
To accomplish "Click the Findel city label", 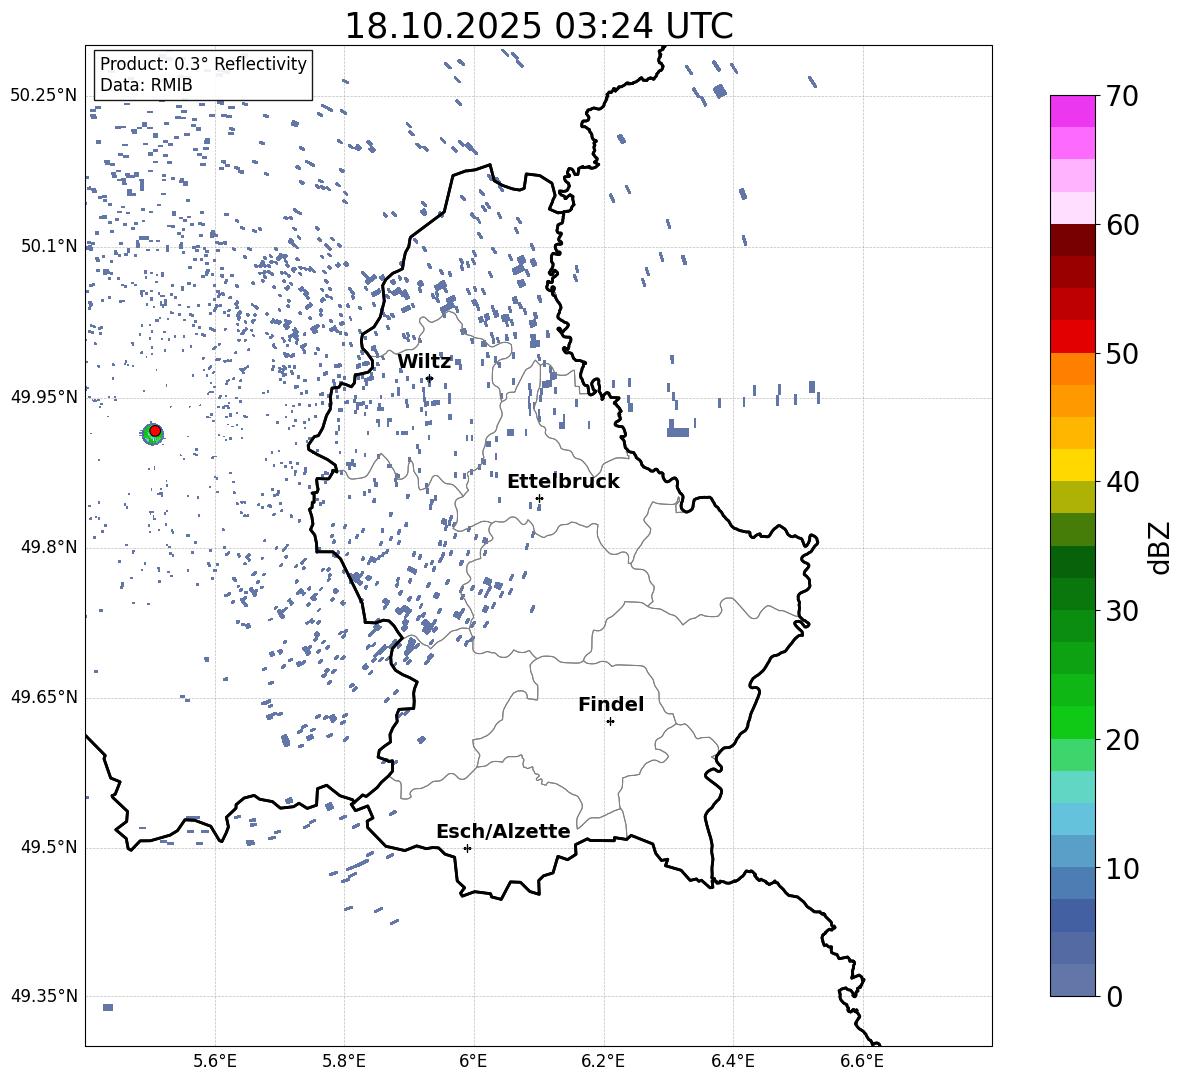I will click(611, 704).
